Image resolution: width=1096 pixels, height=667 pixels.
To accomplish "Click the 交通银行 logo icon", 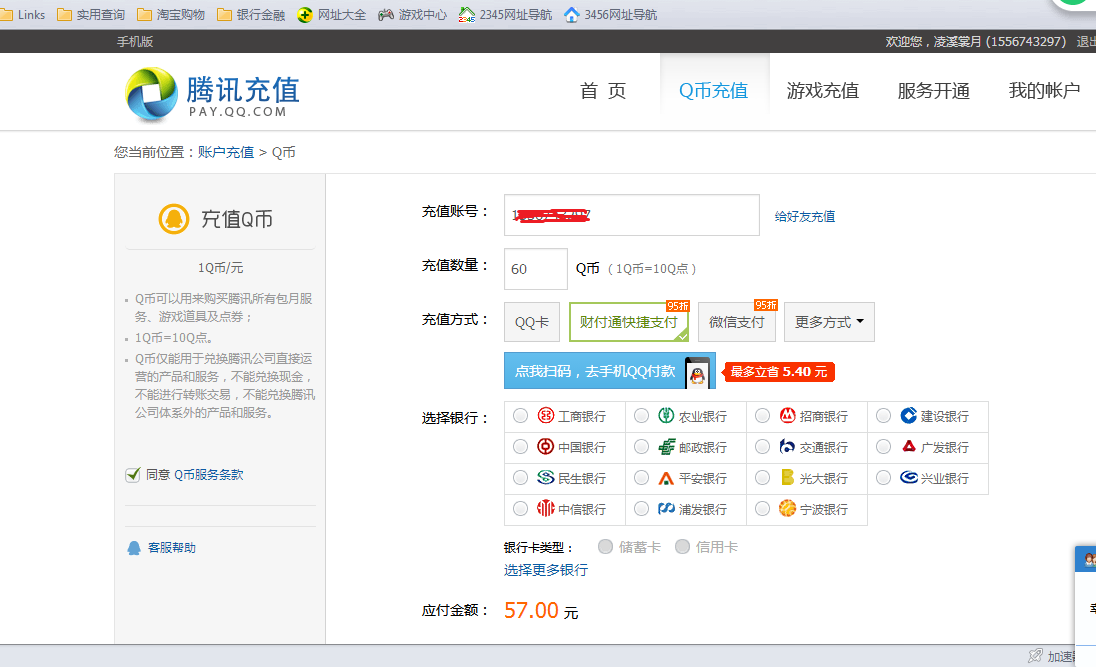I will 788,446.
